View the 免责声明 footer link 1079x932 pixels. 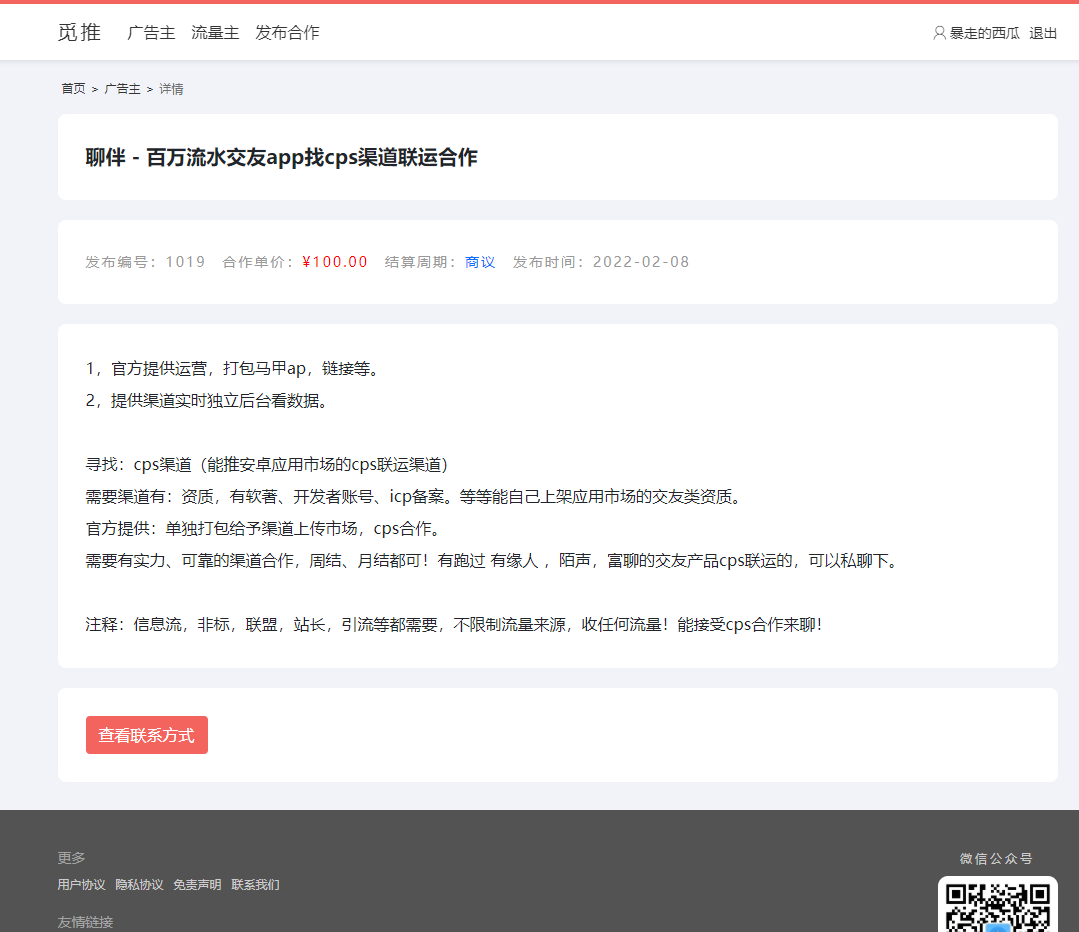[x=197, y=885]
